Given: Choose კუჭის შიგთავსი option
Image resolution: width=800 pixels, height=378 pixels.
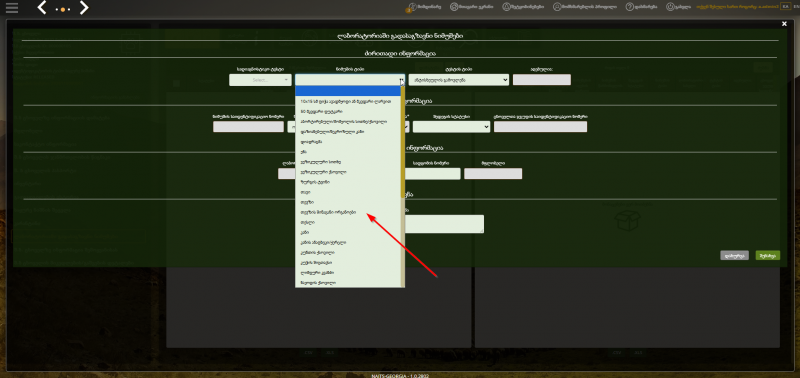Looking at the screenshot, I should 348,263.
